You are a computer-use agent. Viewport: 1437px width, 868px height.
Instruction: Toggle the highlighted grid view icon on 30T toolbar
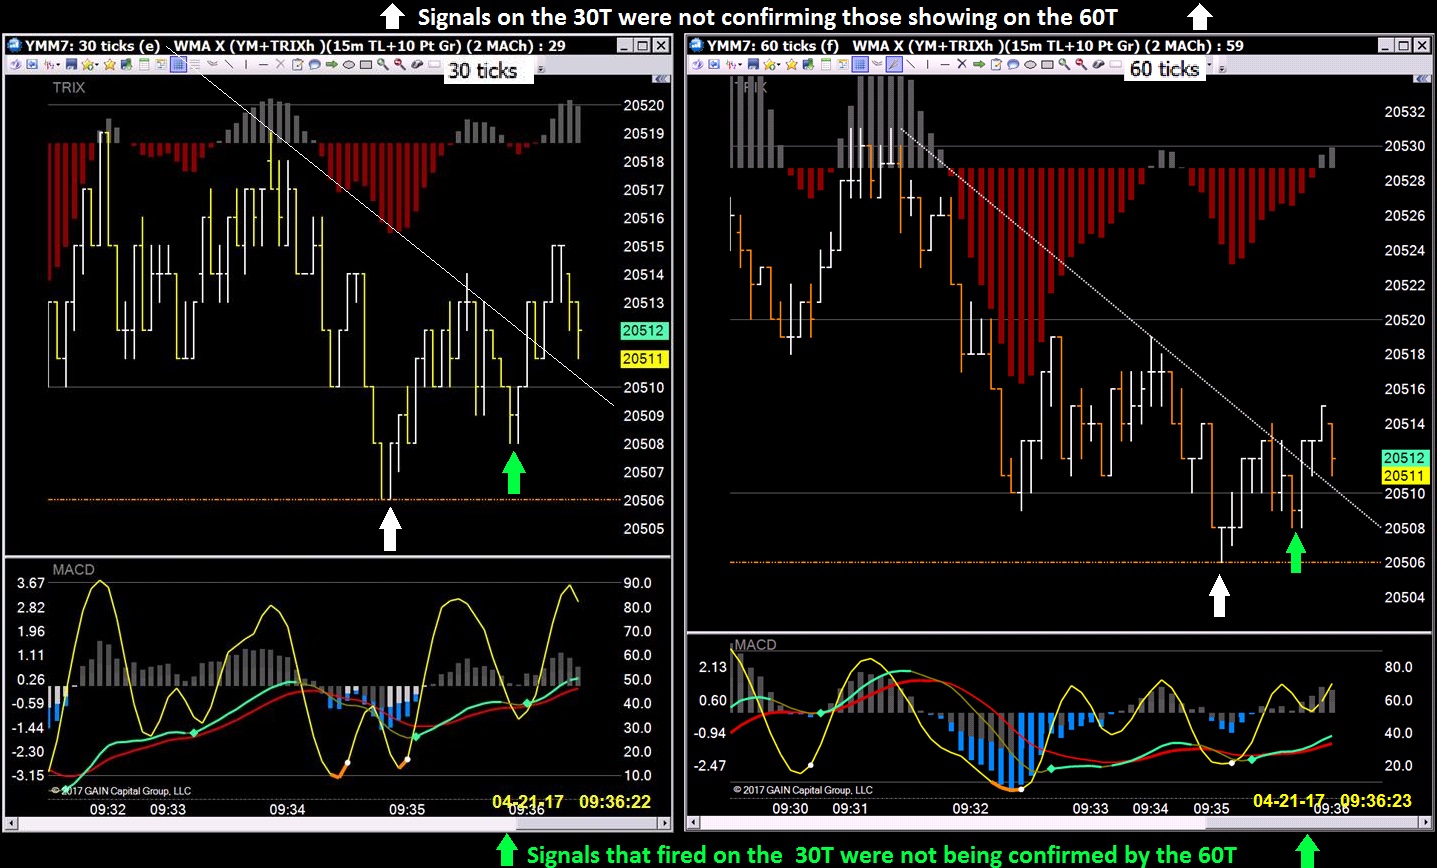(178, 64)
